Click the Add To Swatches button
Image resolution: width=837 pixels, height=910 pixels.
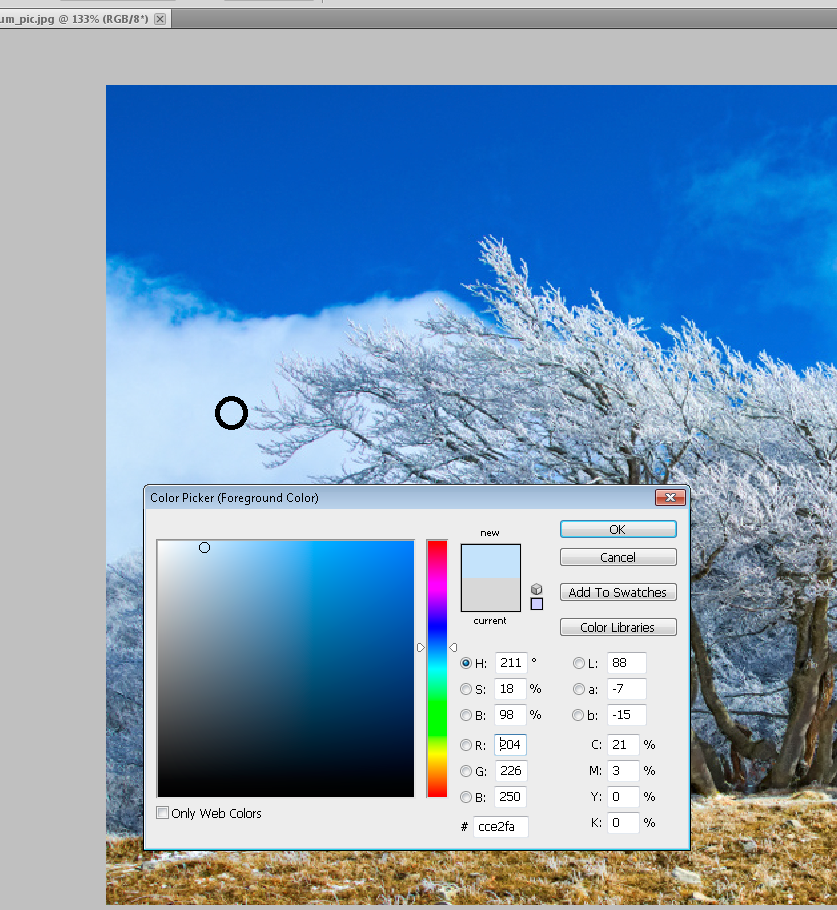(618, 592)
